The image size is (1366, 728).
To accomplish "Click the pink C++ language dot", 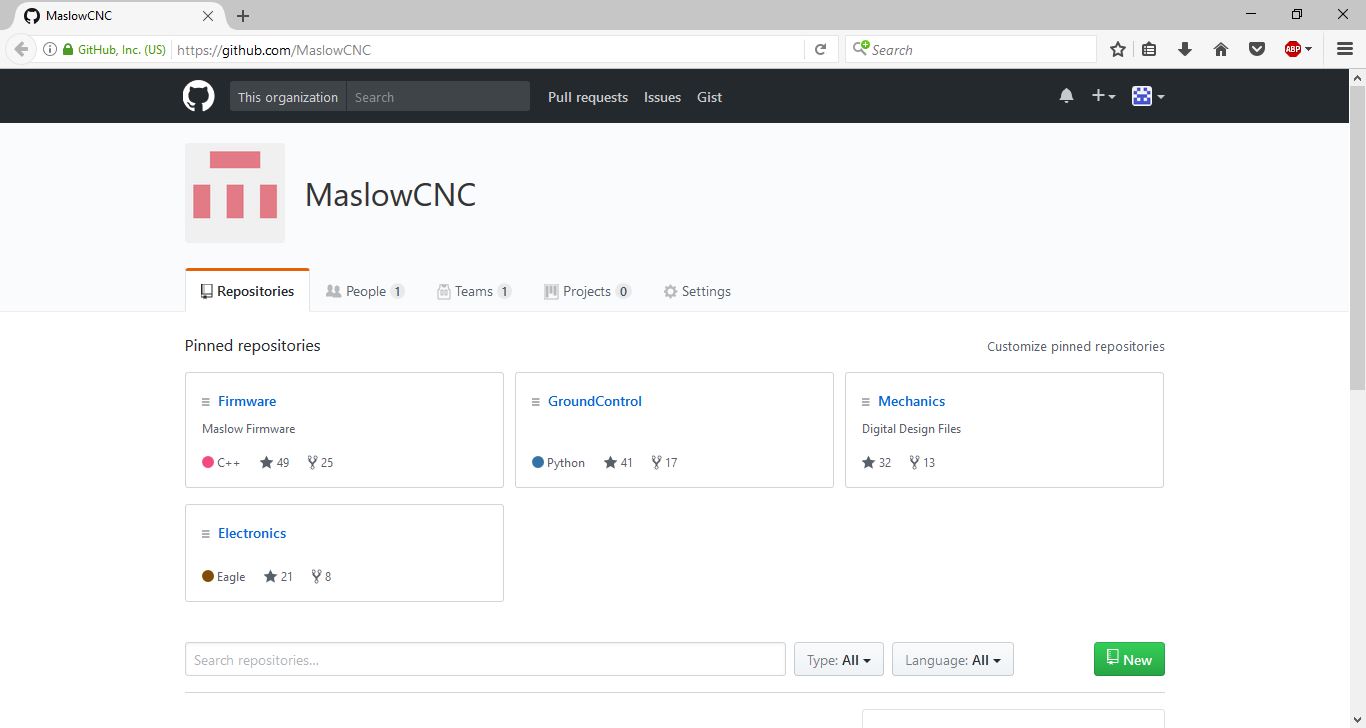I will pyautogui.click(x=208, y=462).
